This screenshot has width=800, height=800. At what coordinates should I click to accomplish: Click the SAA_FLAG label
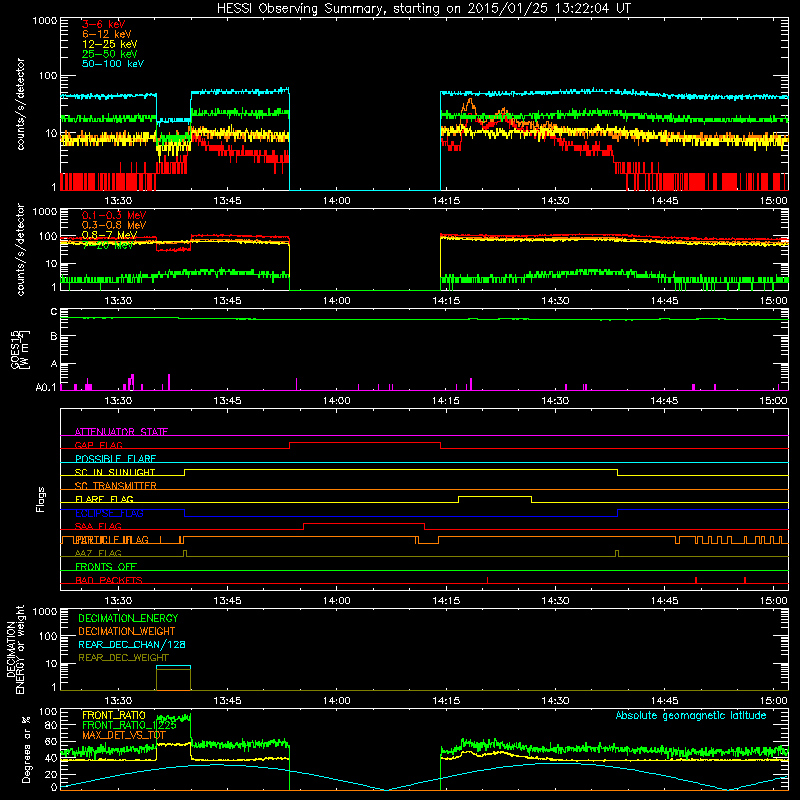(x=98, y=526)
